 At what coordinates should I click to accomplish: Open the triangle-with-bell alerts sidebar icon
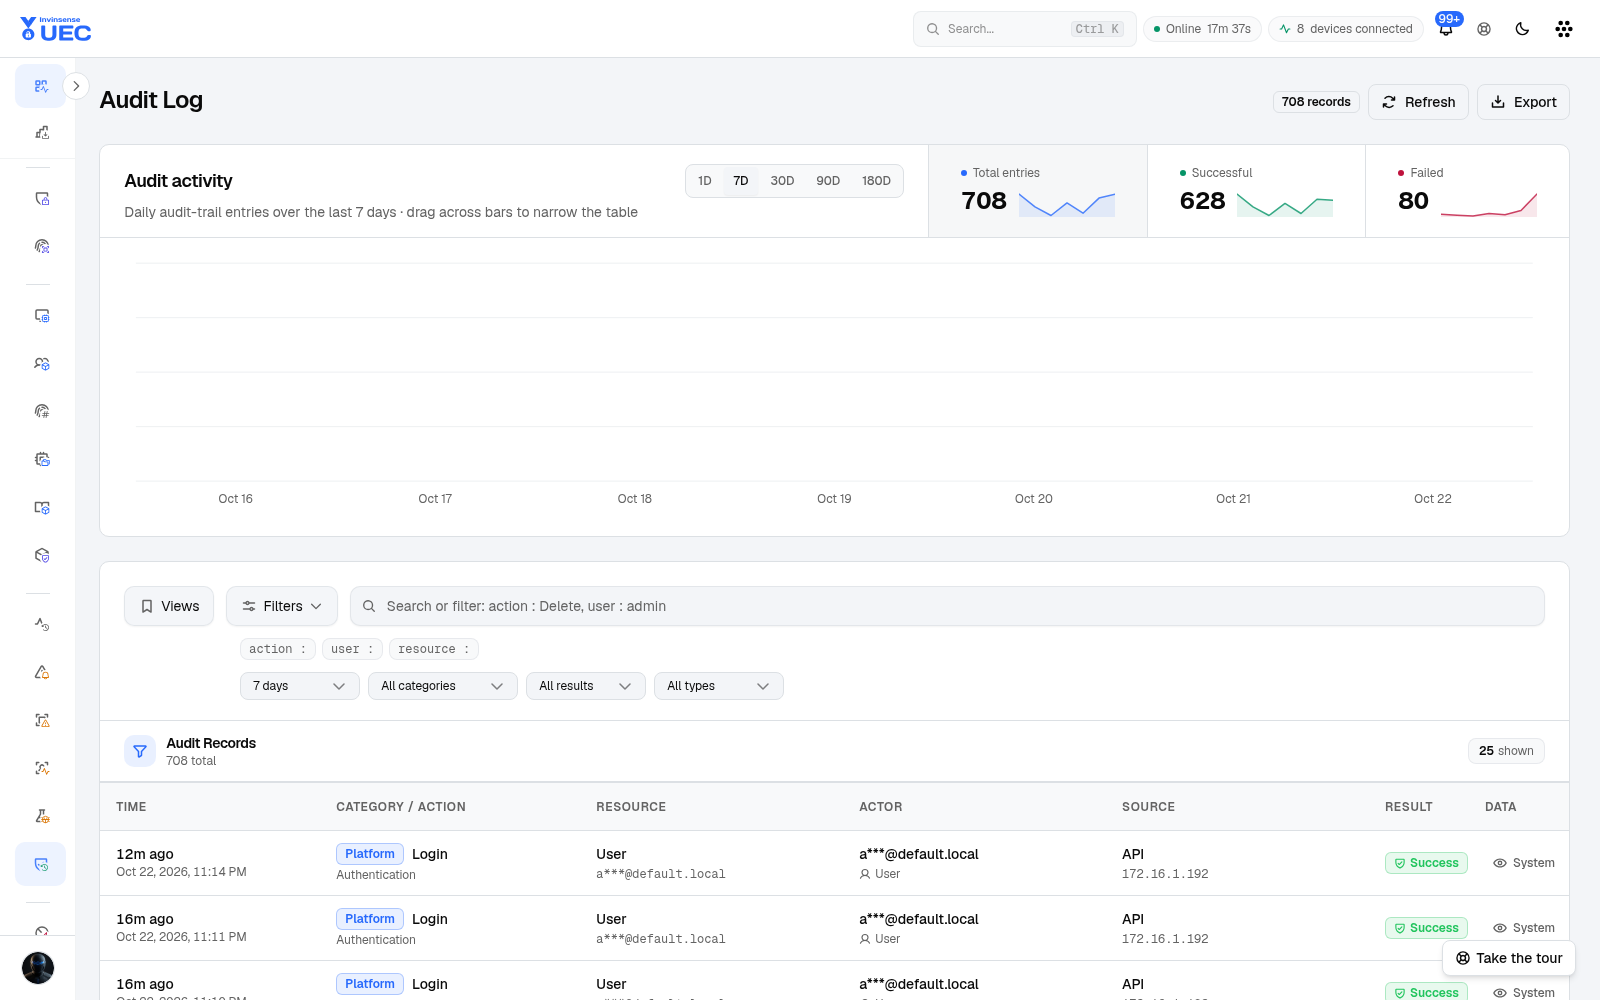point(41,672)
